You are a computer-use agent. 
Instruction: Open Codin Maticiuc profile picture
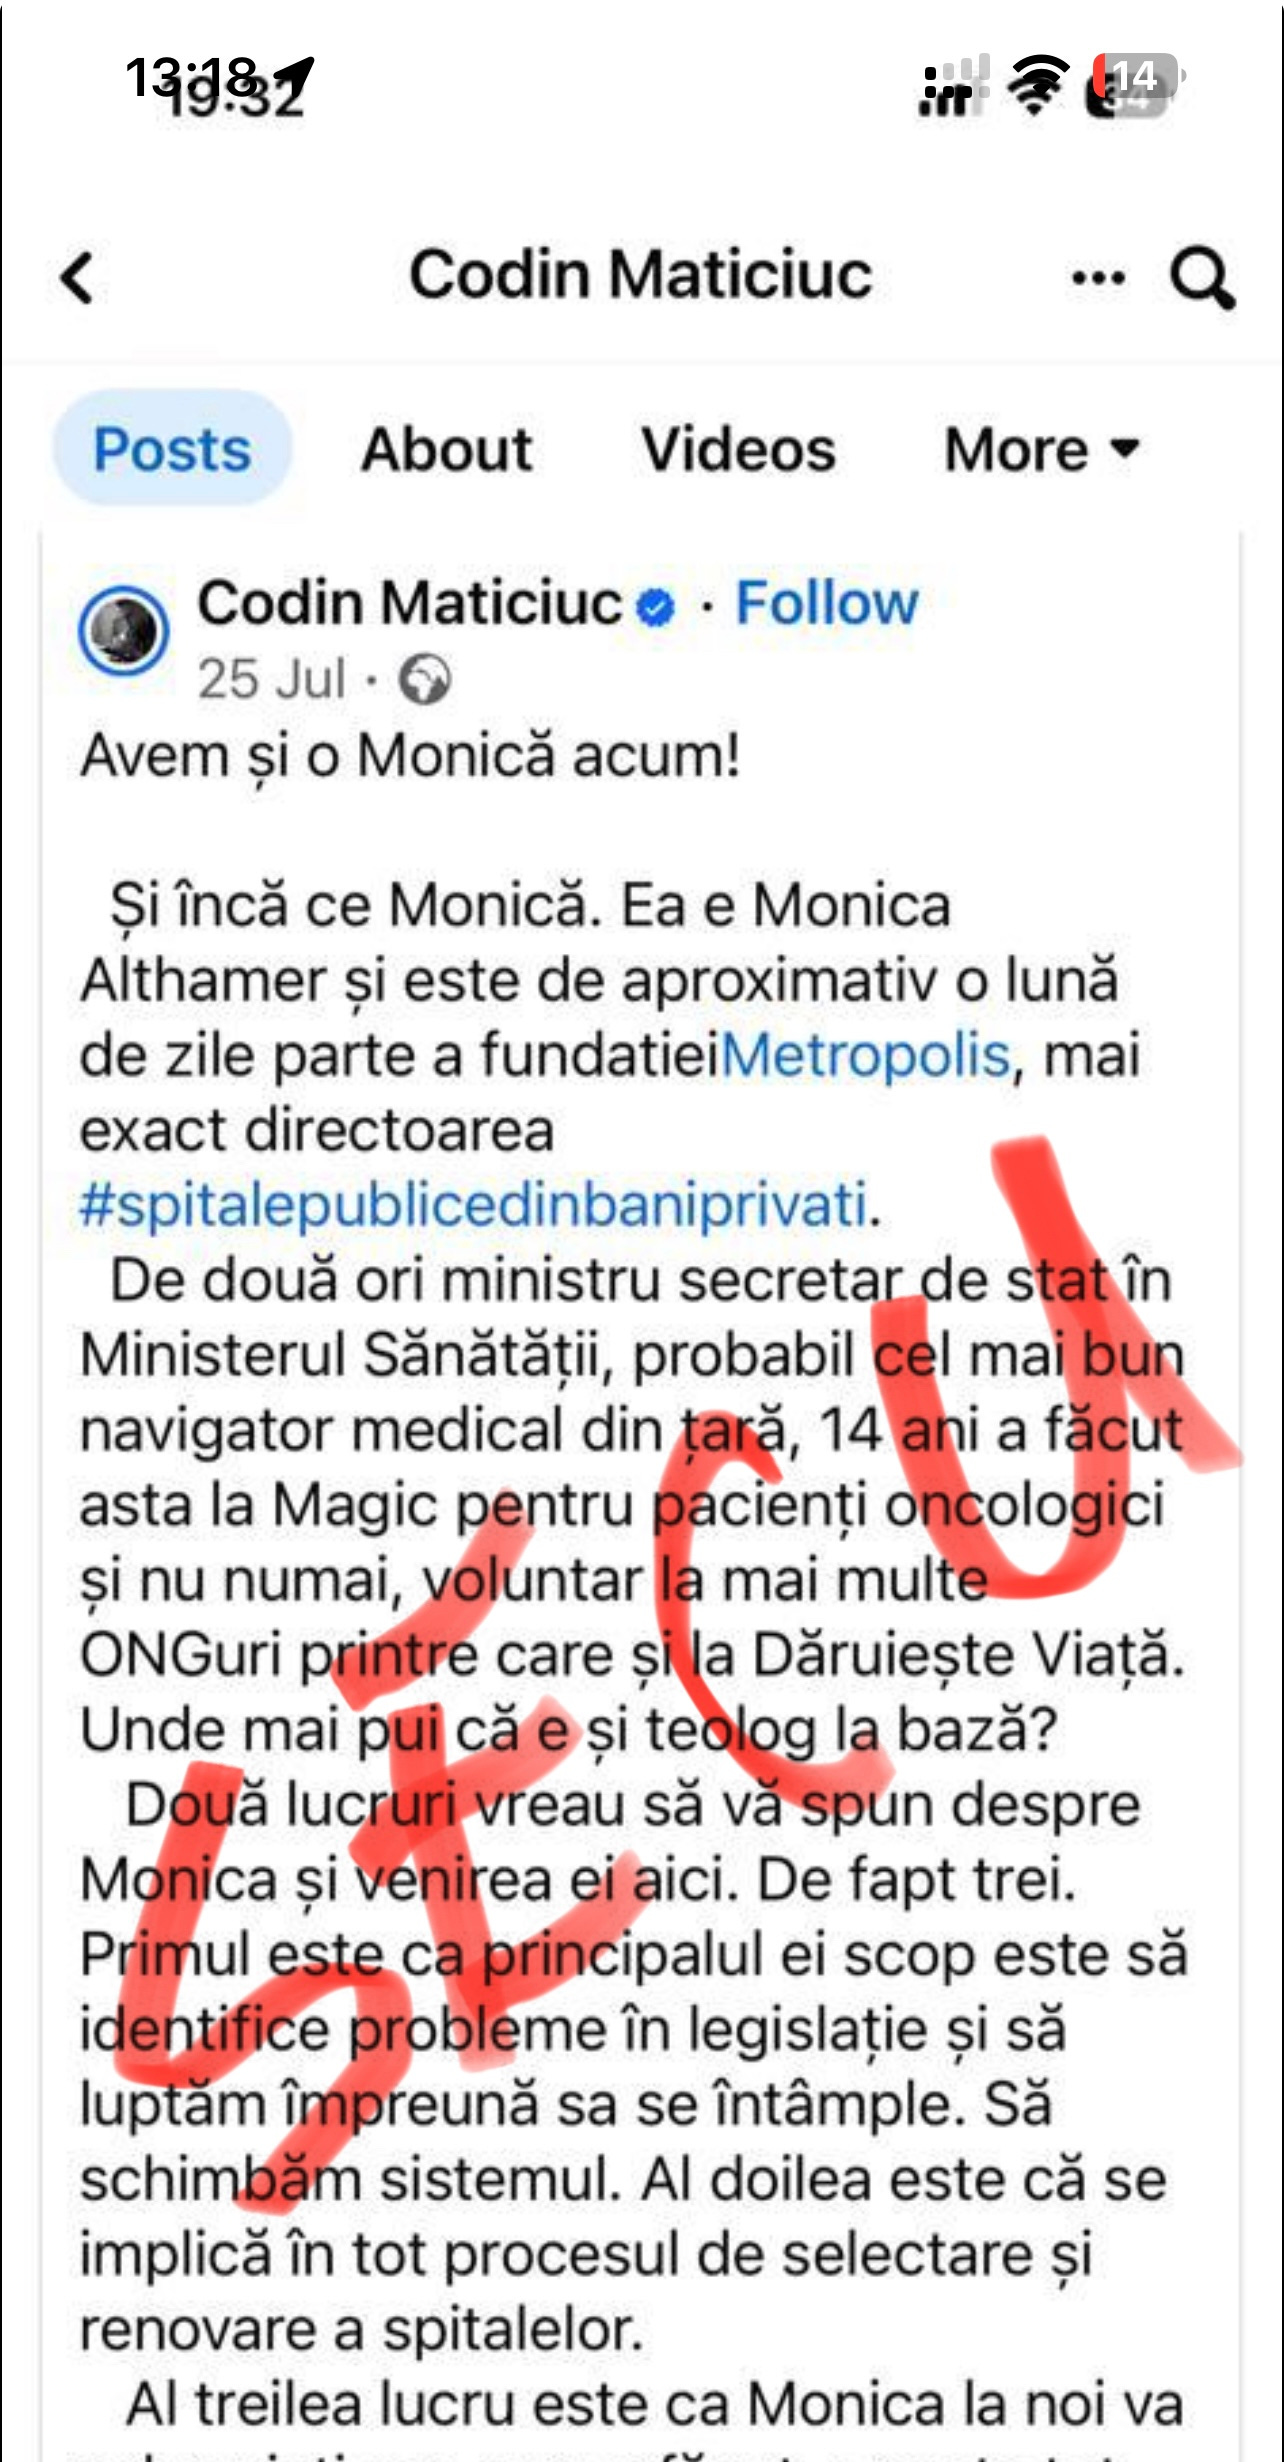tap(124, 631)
